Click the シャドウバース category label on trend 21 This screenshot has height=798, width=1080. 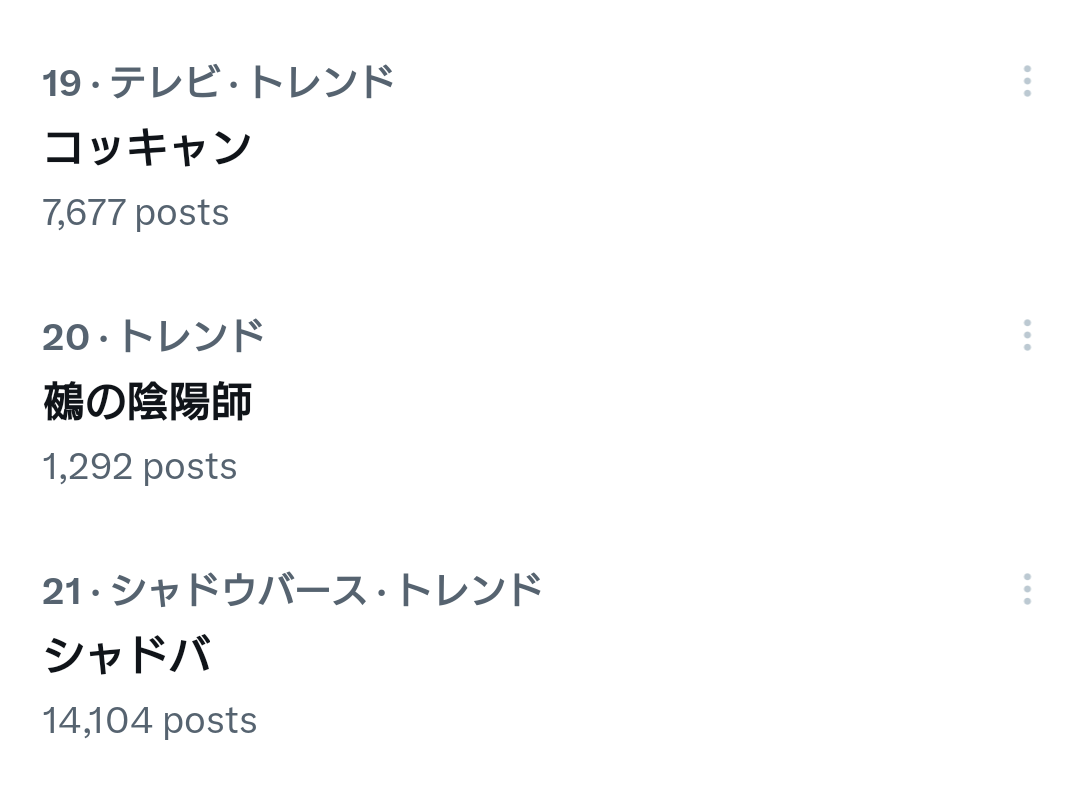pos(237,590)
